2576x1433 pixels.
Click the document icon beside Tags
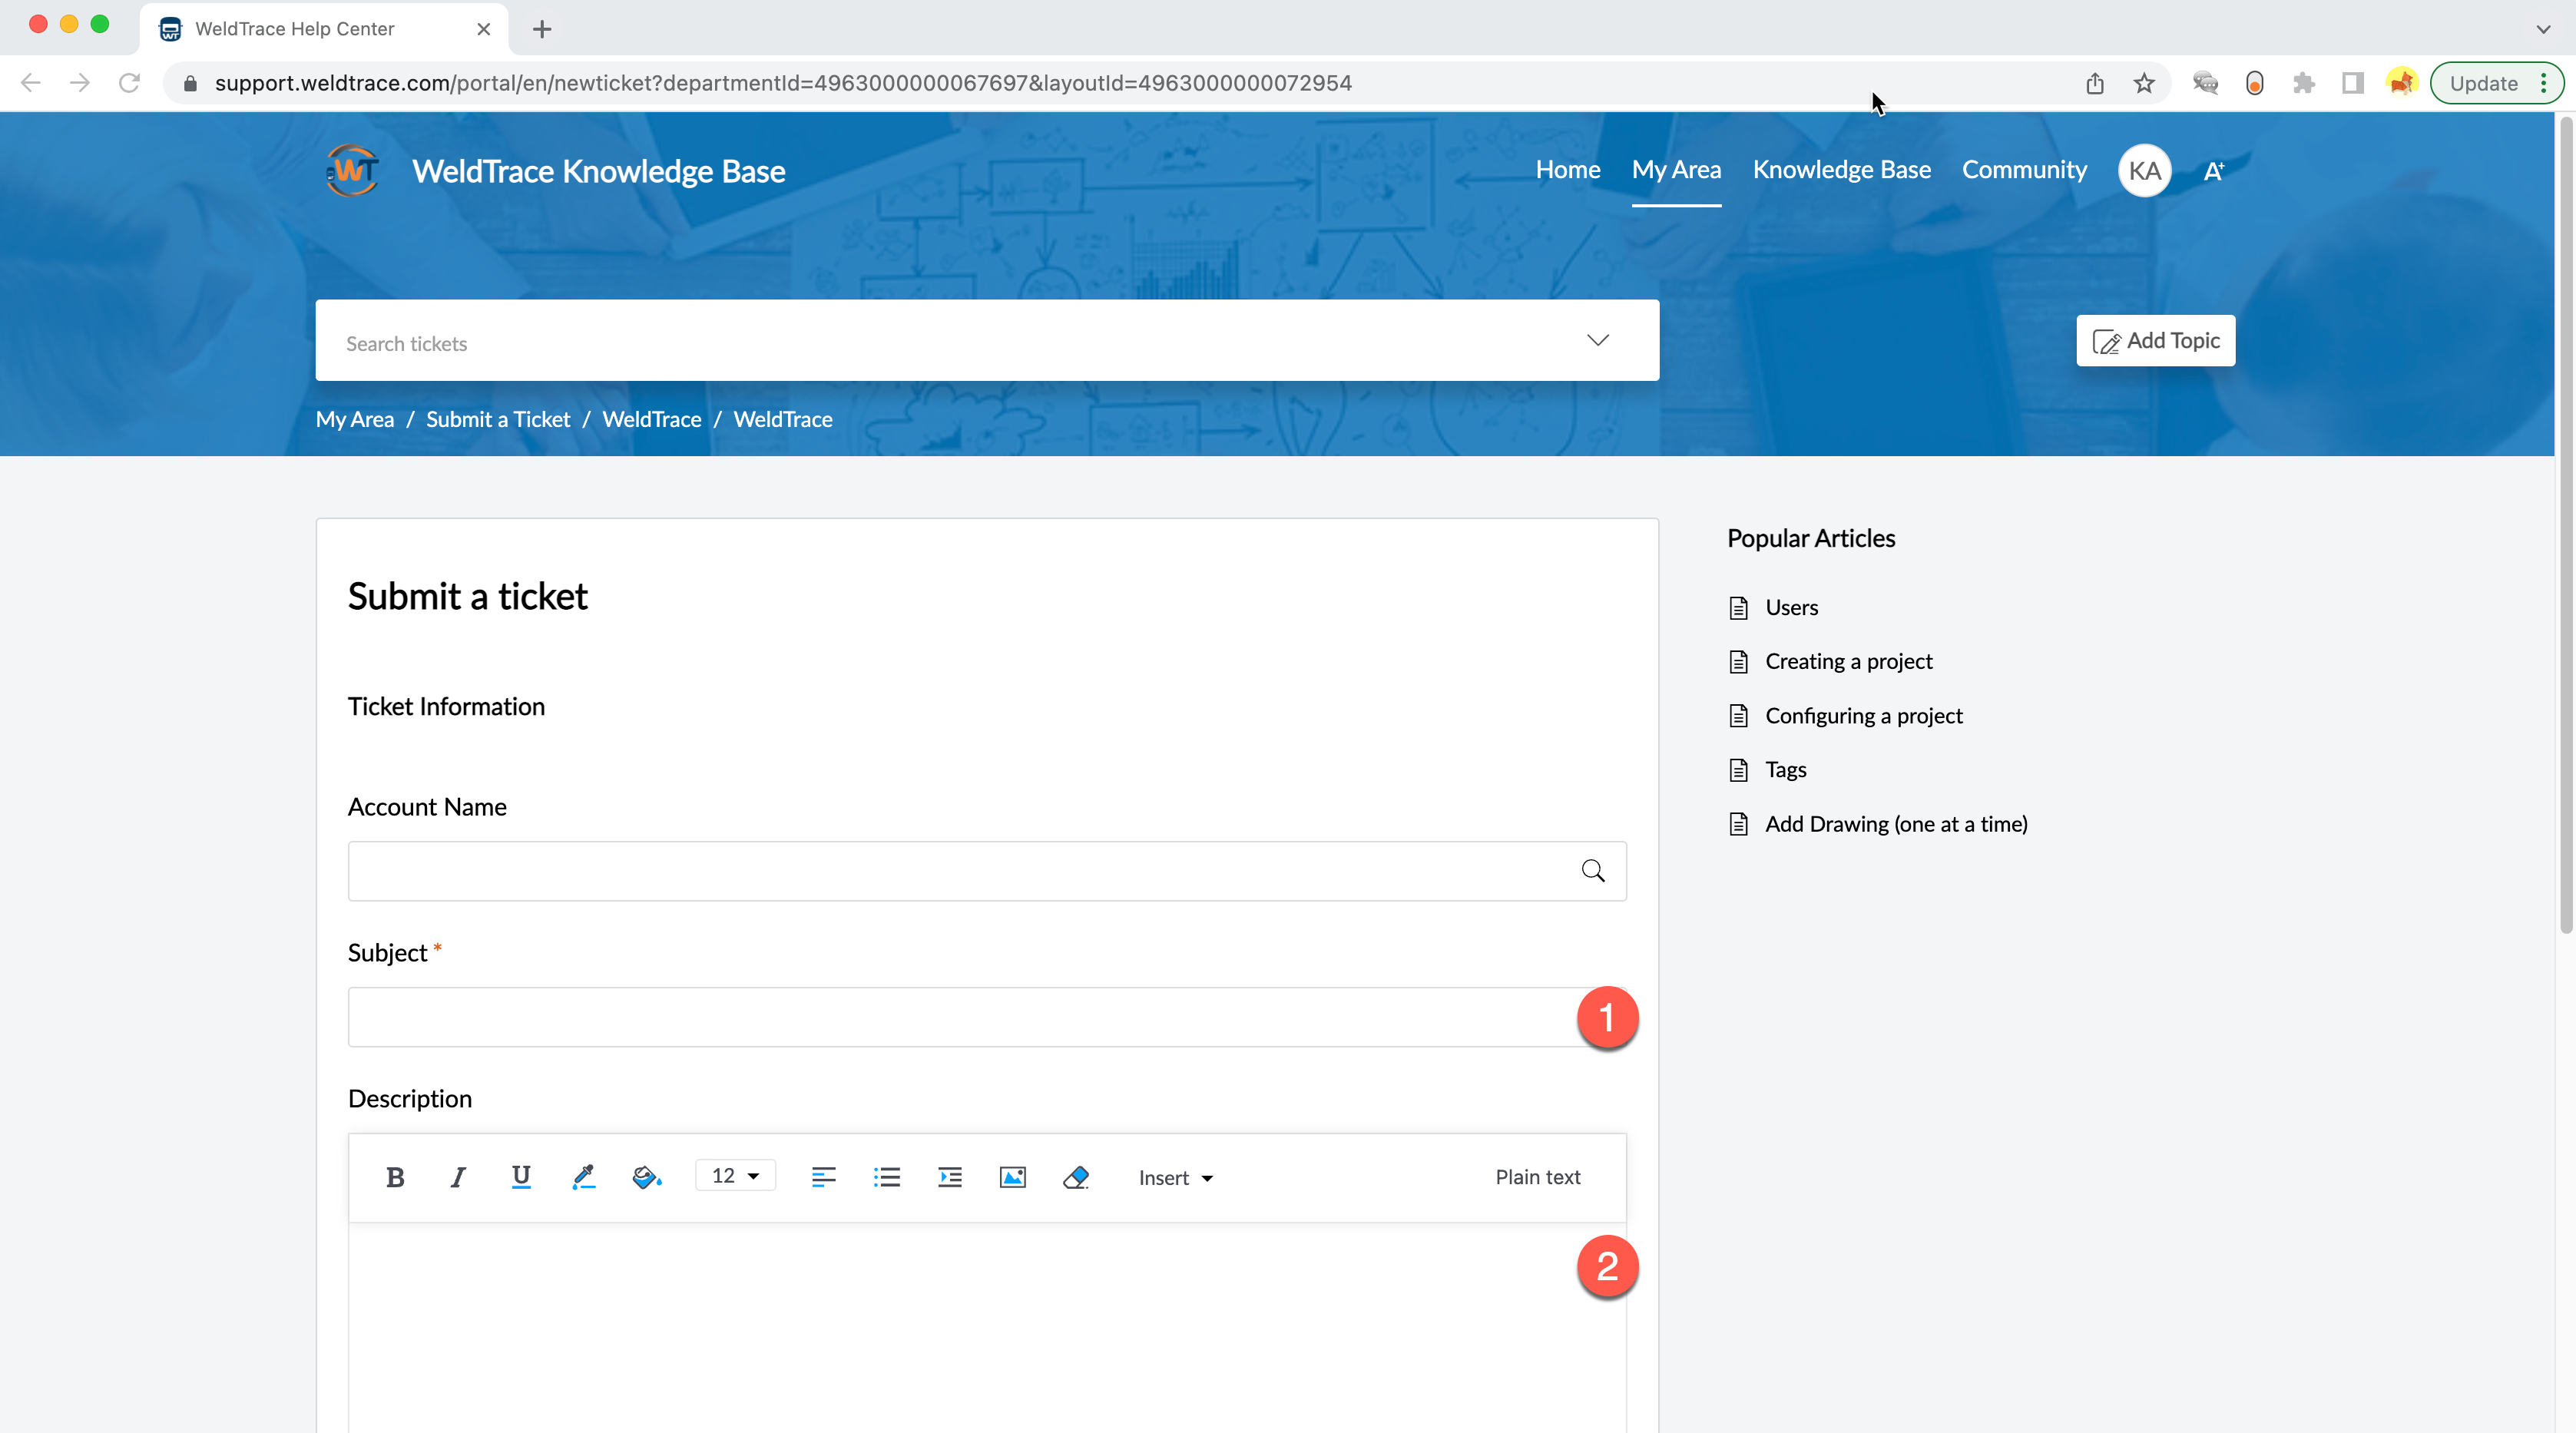pos(1739,770)
